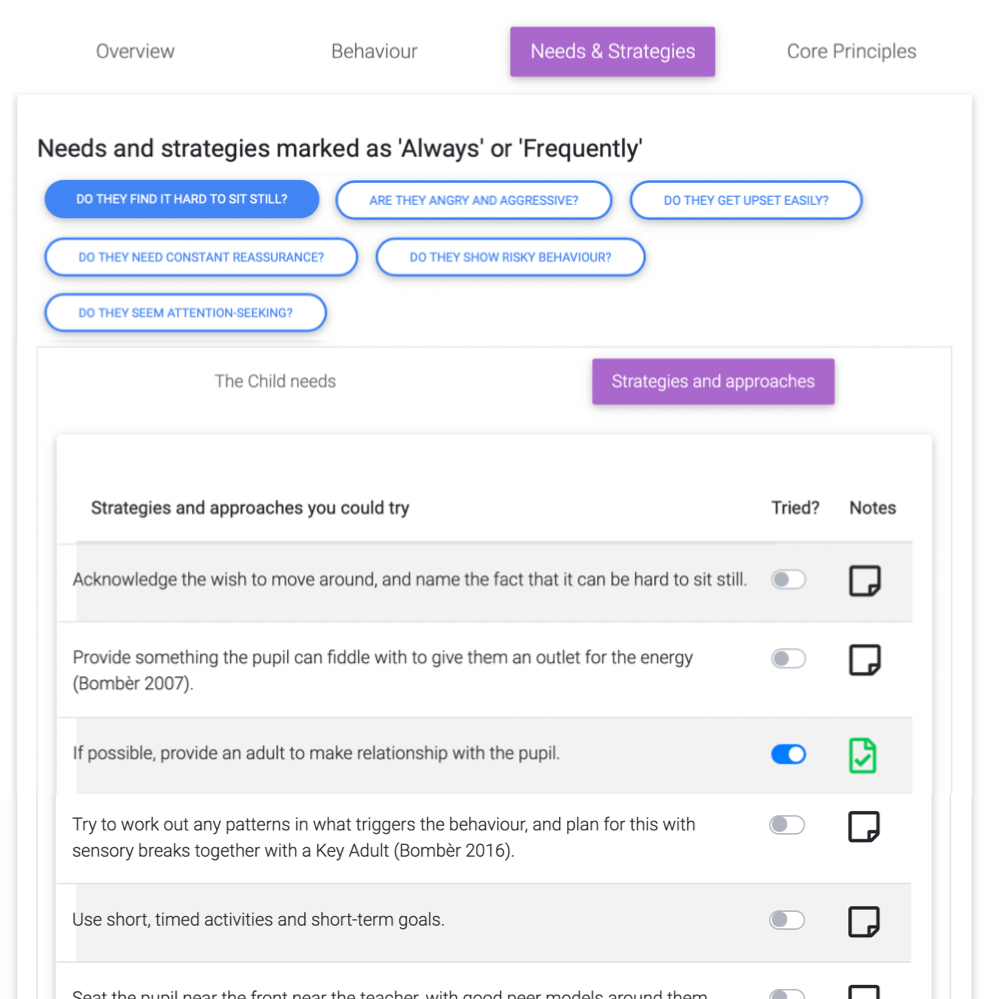Switch to the Overview tab
The height and width of the screenshot is (999, 987).
coord(135,51)
